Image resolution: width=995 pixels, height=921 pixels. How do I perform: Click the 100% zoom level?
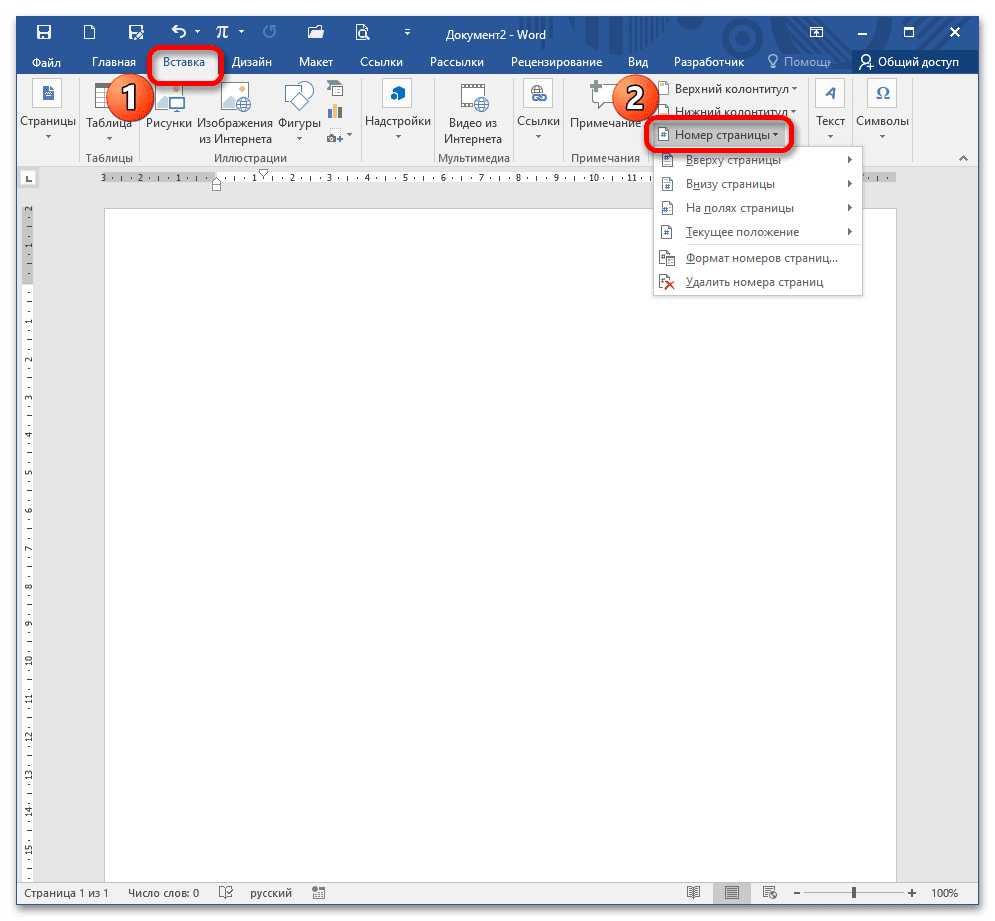pos(944,893)
